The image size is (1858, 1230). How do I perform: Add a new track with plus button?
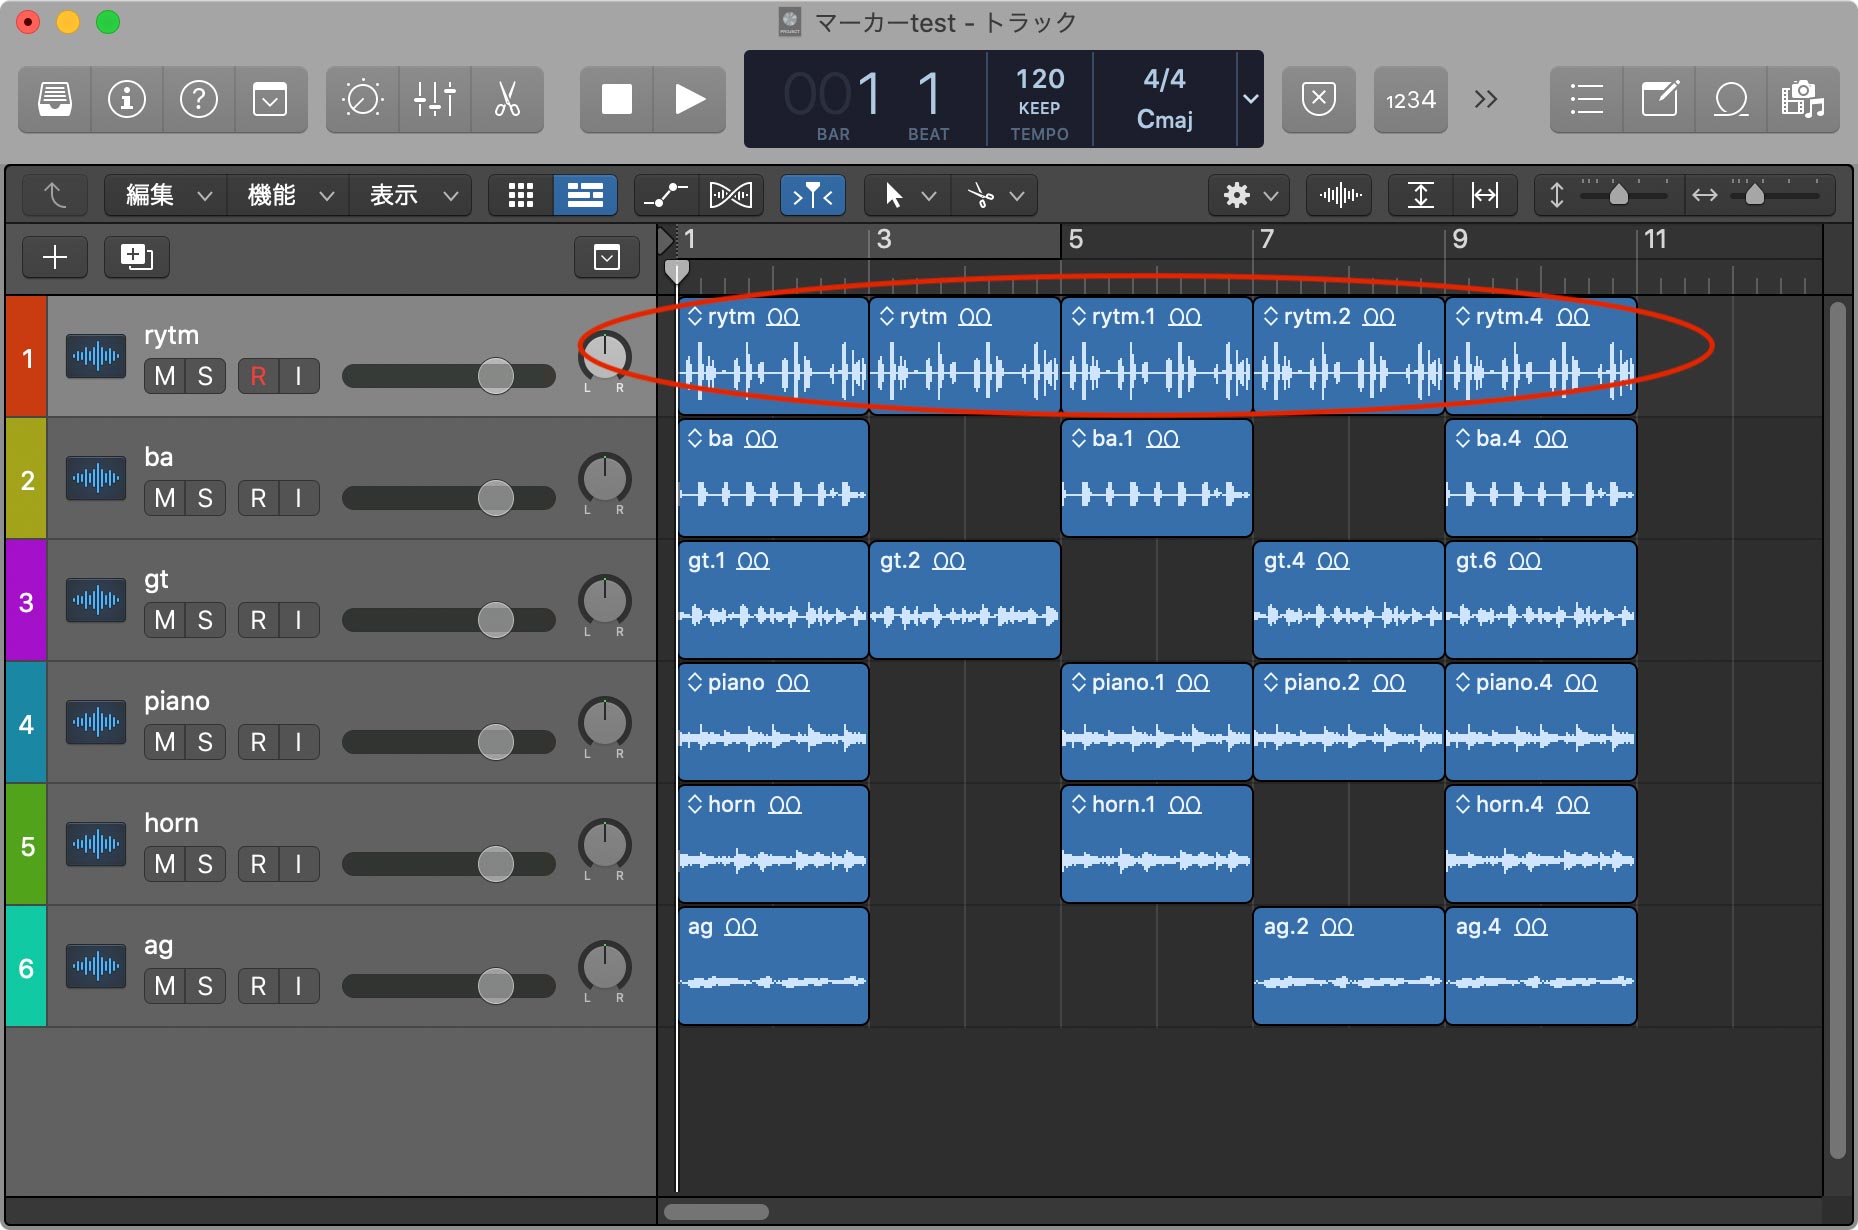tap(55, 258)
